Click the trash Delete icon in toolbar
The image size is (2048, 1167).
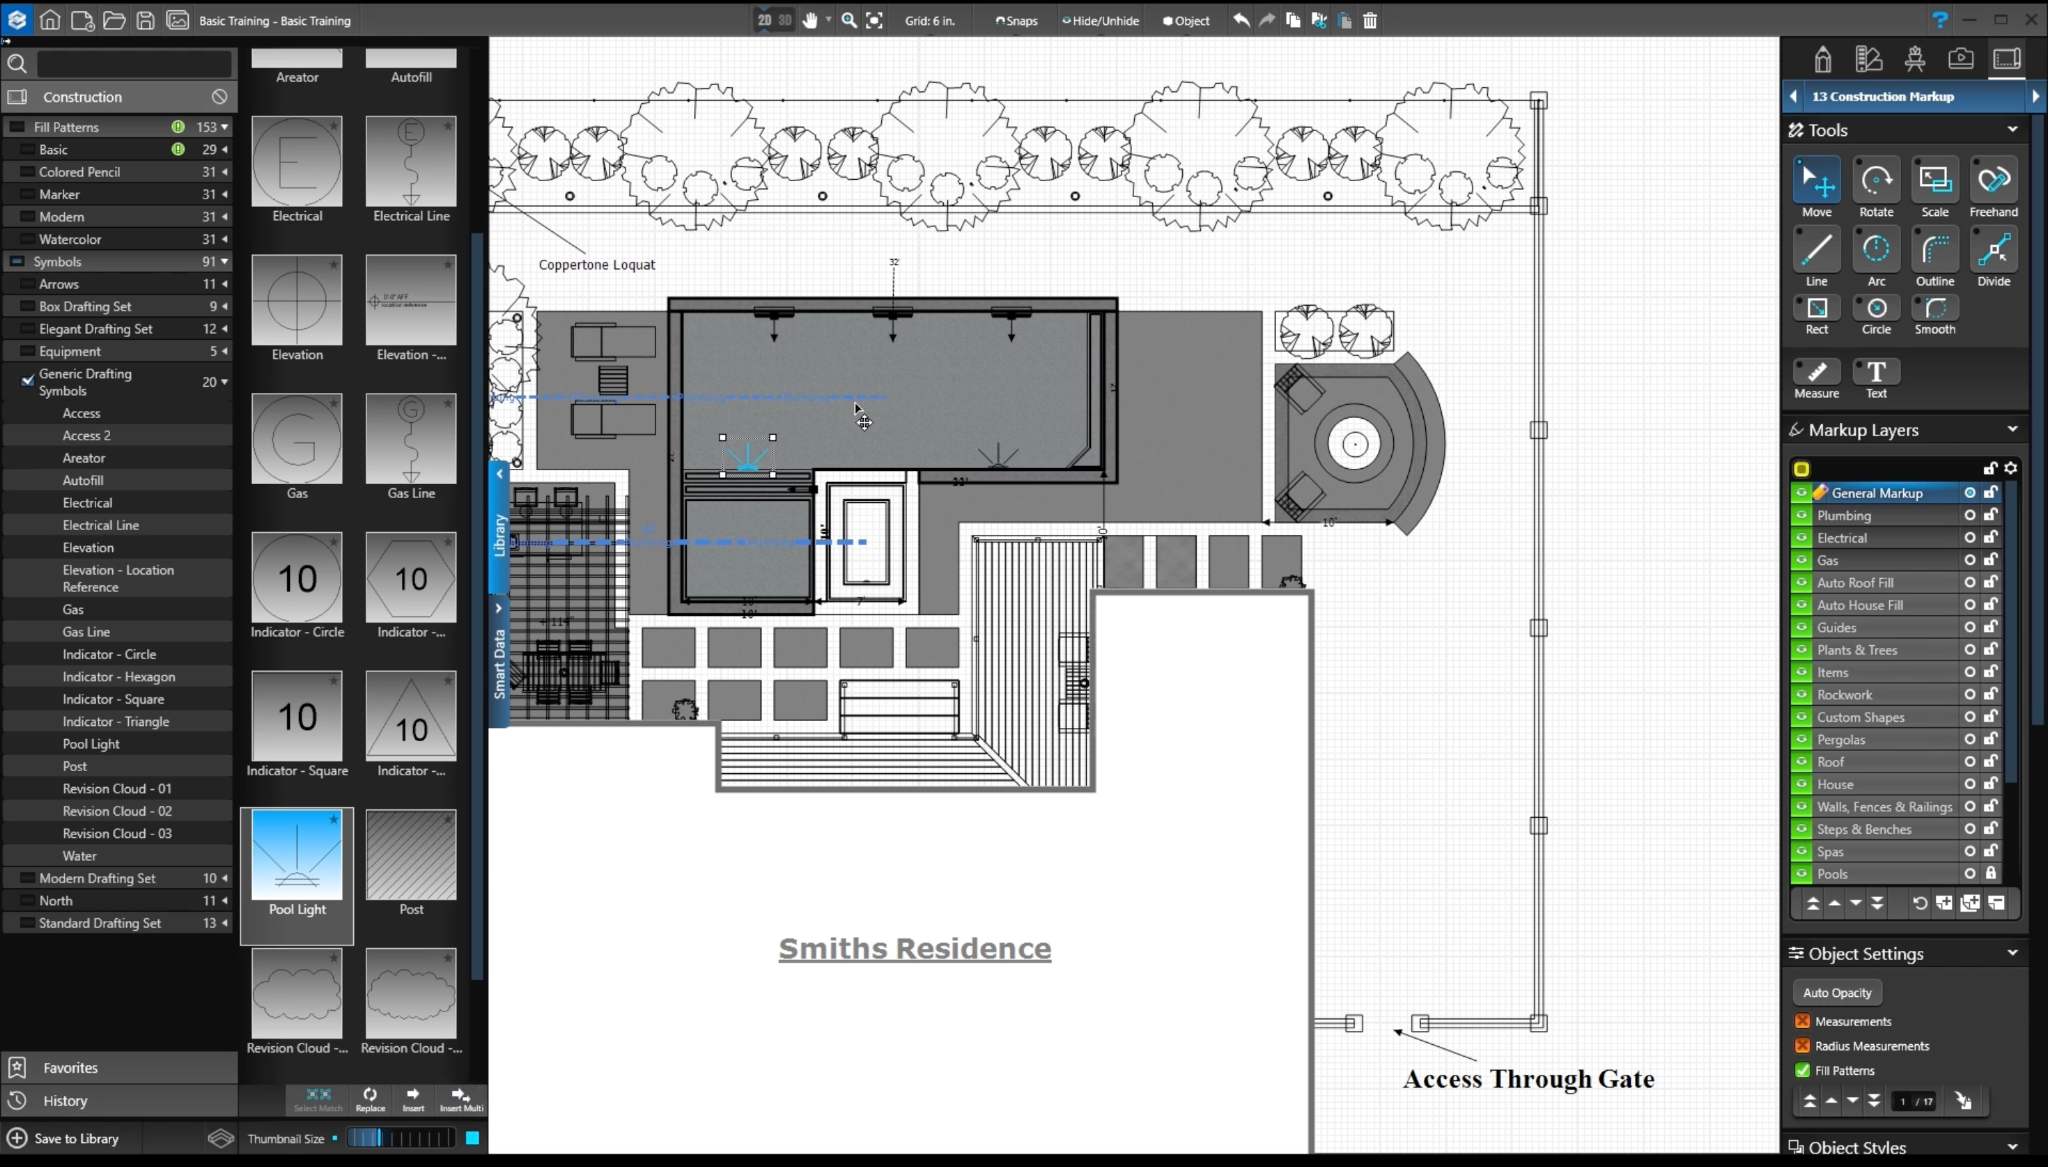tap(1370, 20)
